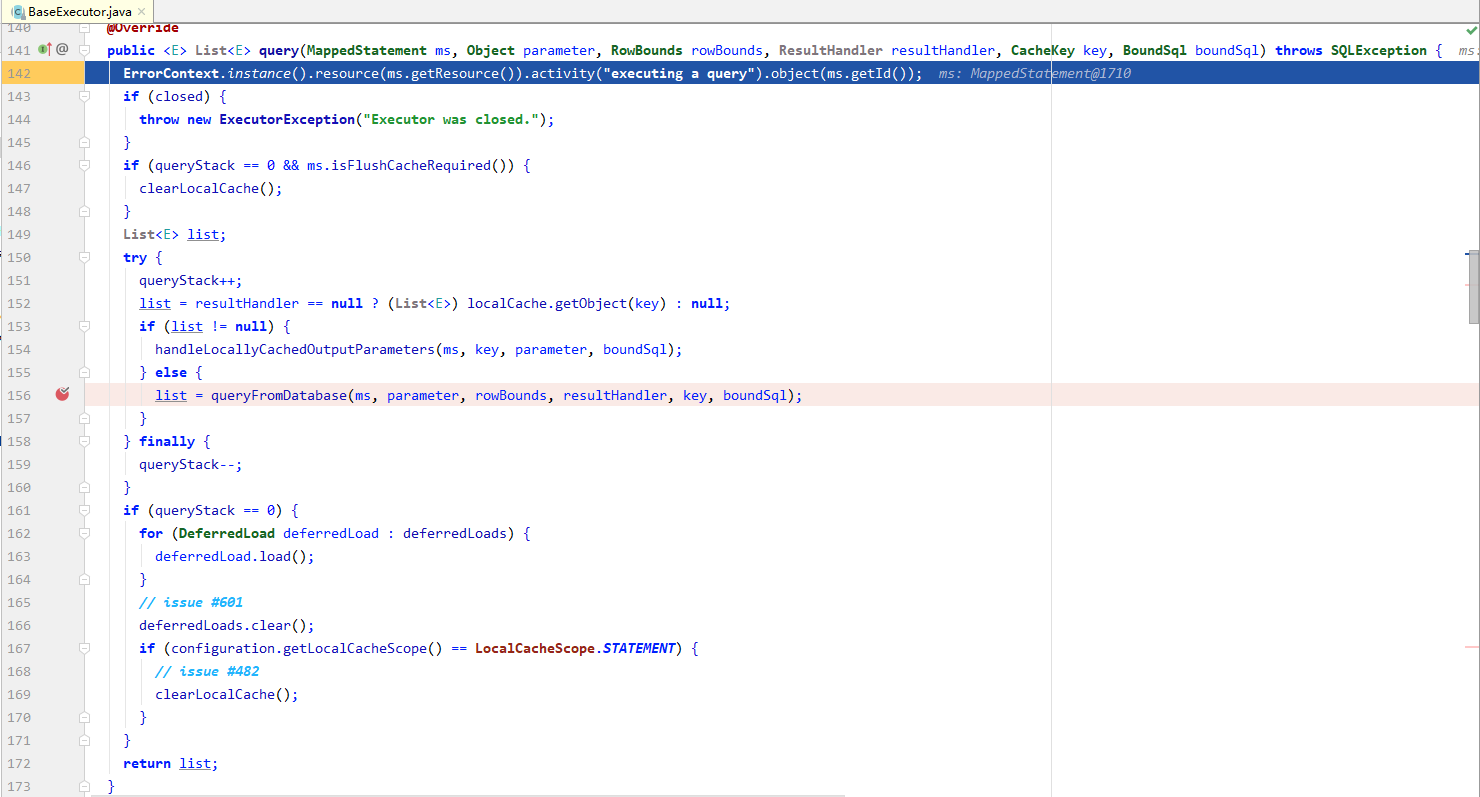Collapse the if (queryStack == 0) fold on line 161
Image resolution: width=1480 pixels, height=797 pixels.
tap(84, 510)
